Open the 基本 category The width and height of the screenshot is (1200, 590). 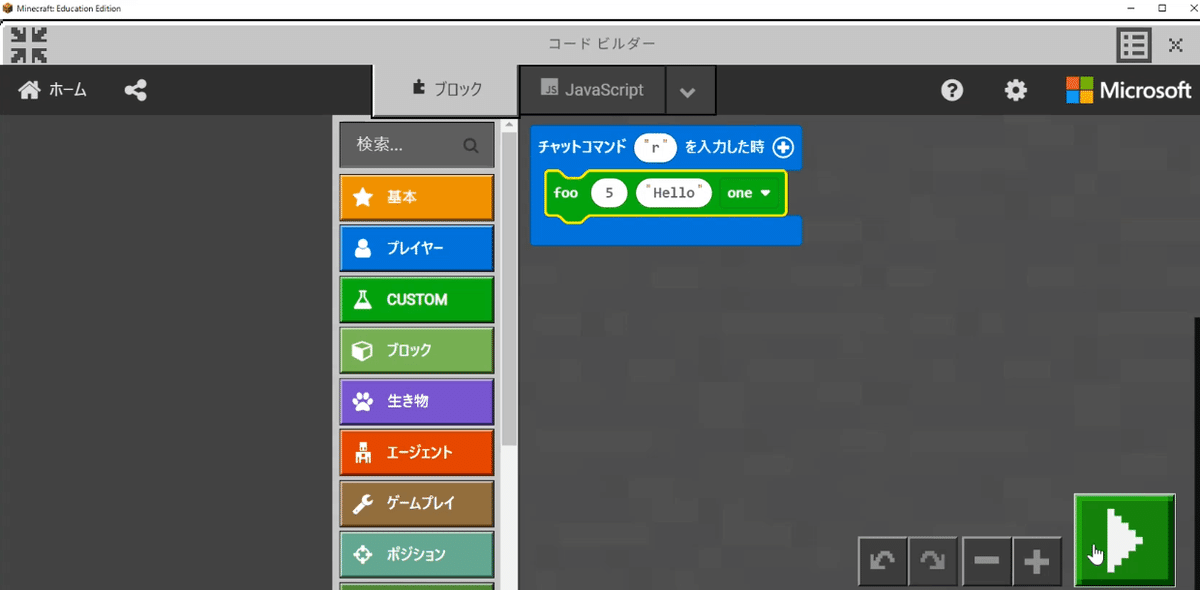(417, 197)
